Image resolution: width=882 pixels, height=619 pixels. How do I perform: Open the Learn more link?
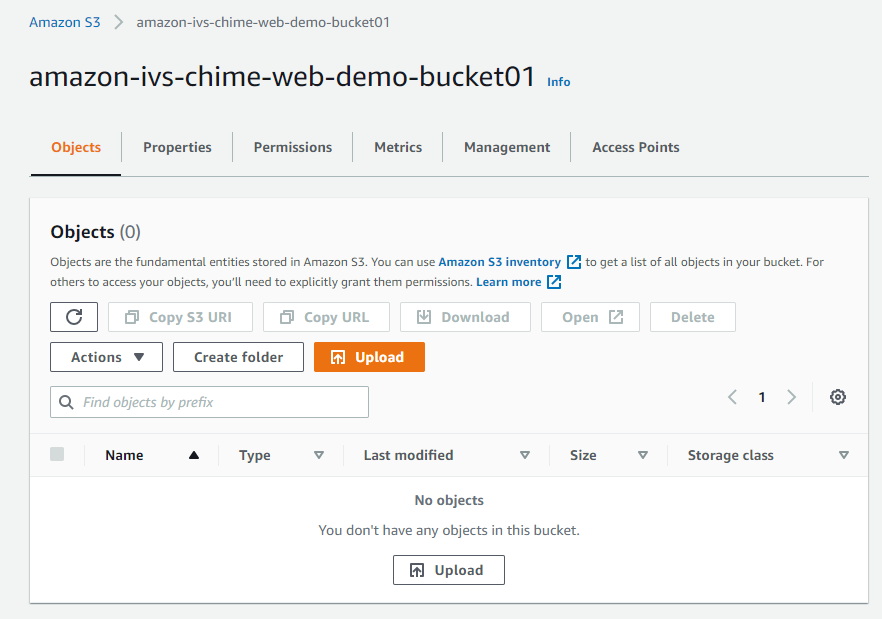point(508,282)
